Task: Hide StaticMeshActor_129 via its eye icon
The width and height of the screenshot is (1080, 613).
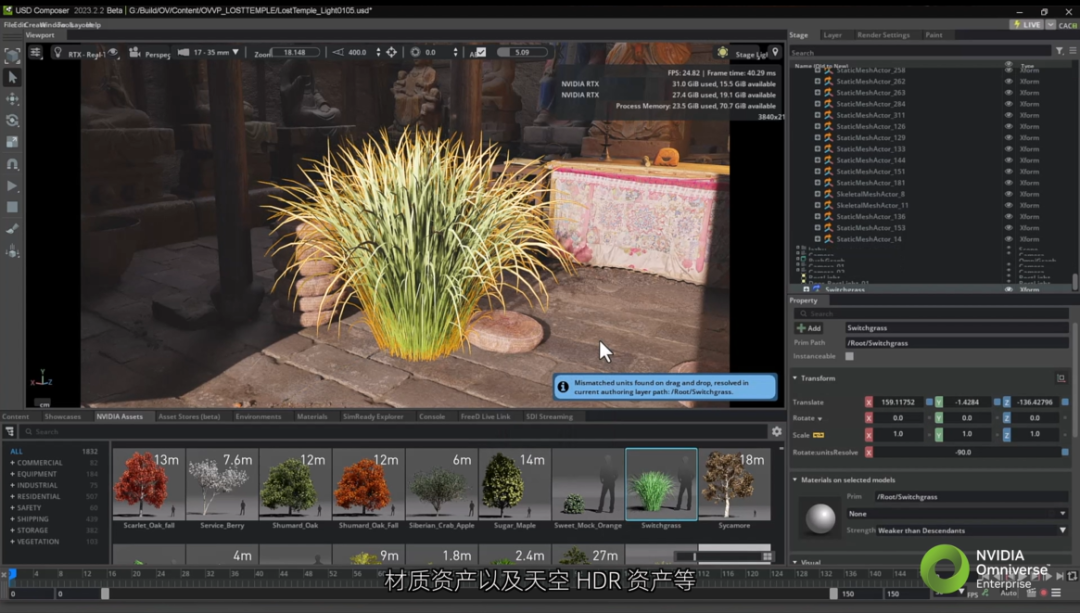Action: [x=1008, y=138]
